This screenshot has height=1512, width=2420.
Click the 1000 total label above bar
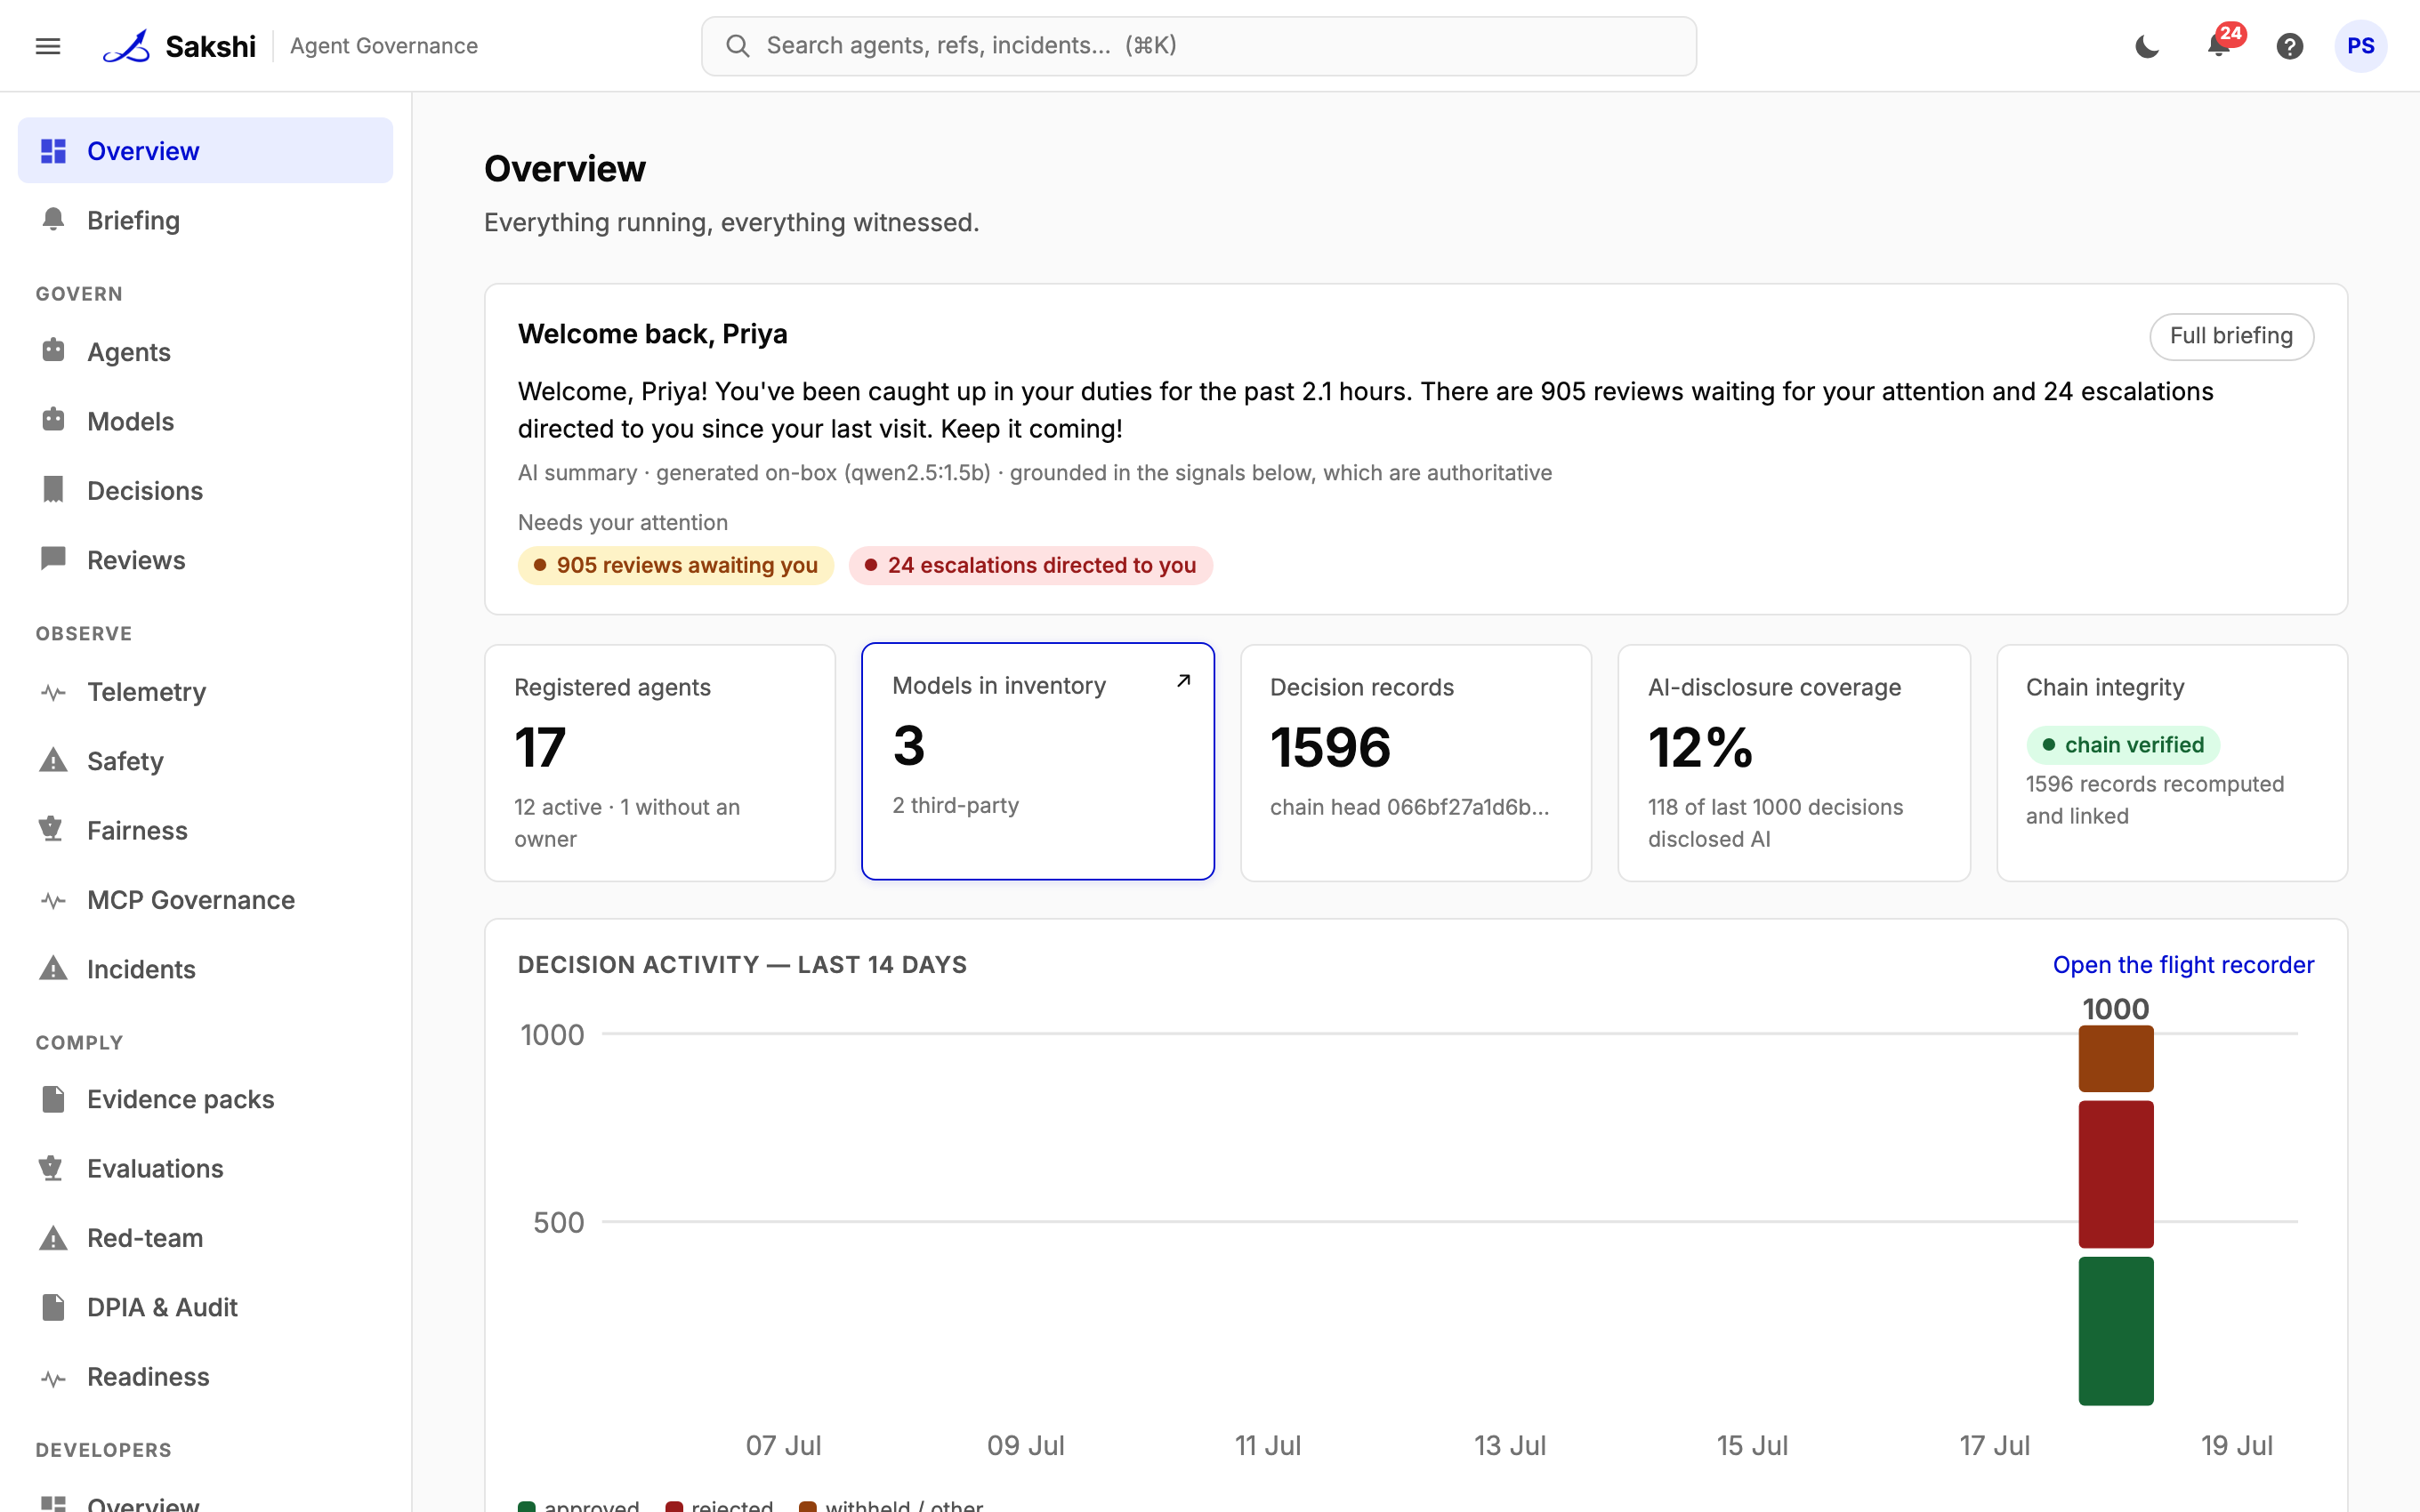point(2116,1008)
